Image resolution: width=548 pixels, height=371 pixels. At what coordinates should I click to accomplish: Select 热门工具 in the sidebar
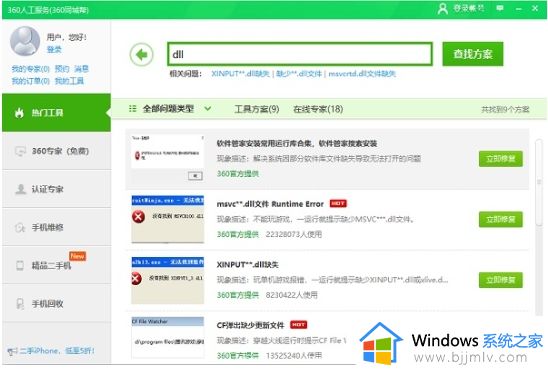pos(56,112)
